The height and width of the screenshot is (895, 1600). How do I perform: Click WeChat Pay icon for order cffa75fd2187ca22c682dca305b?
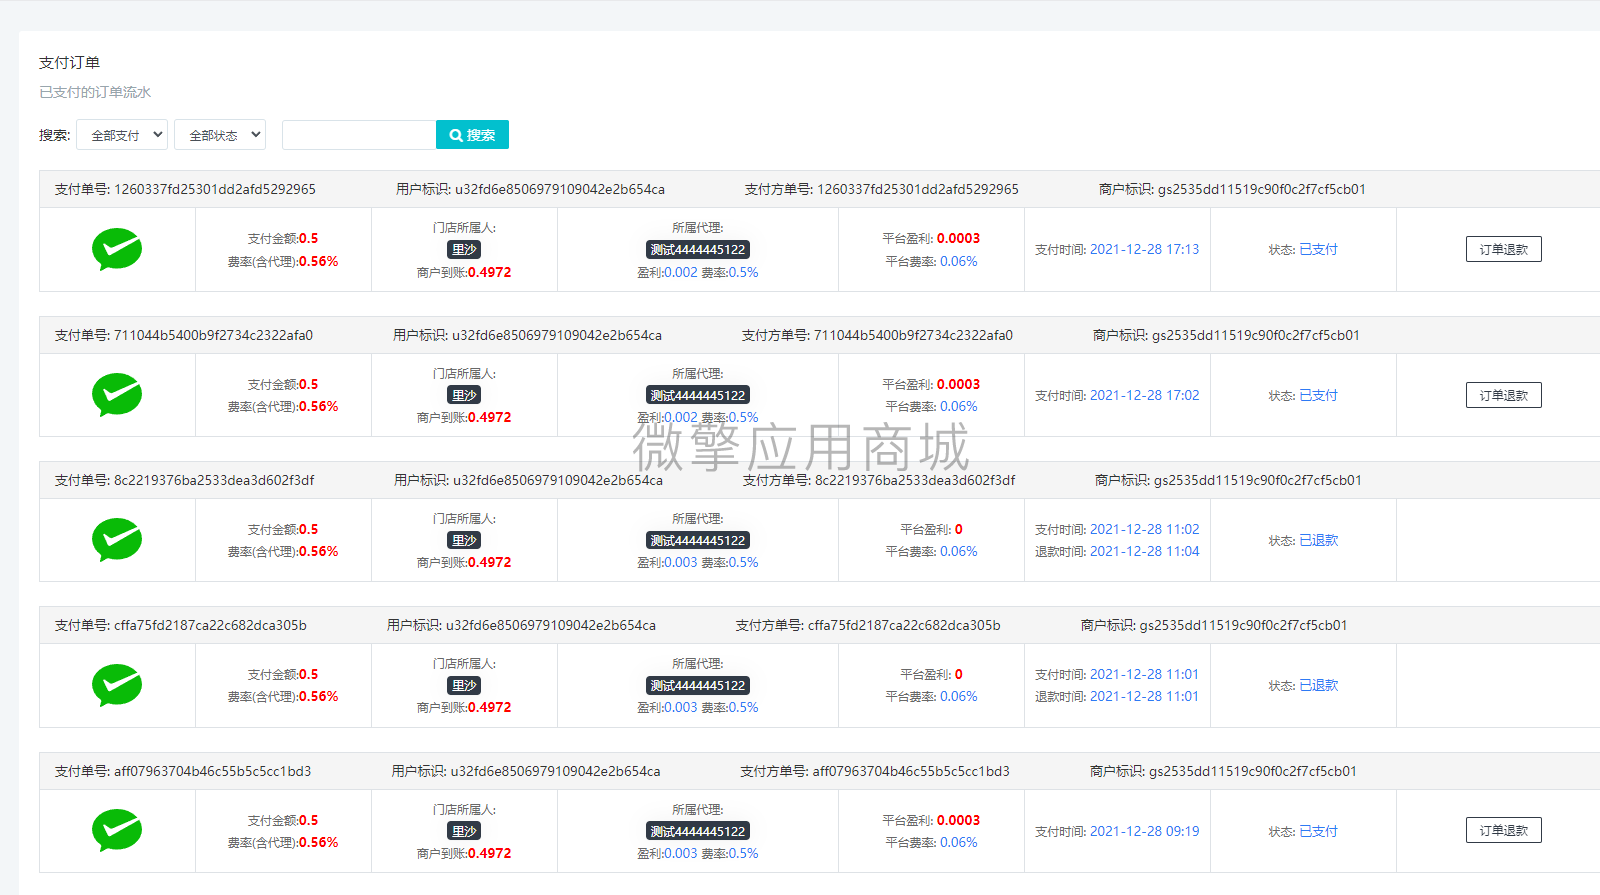point(117,685)
